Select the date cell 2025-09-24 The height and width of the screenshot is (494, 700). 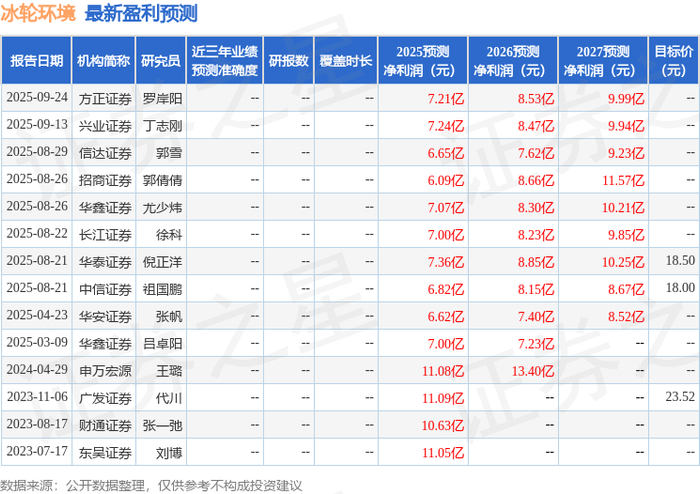pos(37,98)
